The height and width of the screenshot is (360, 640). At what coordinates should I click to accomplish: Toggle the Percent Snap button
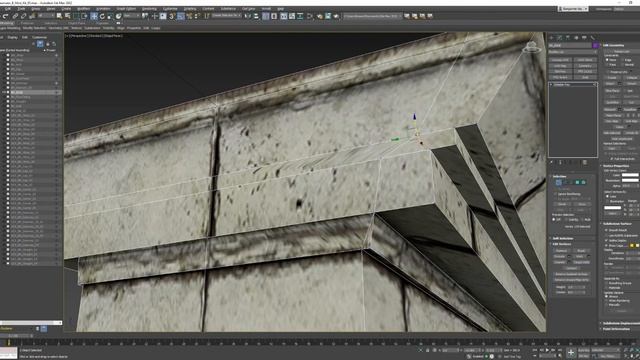pyautogui.click(x=189, y=16)
